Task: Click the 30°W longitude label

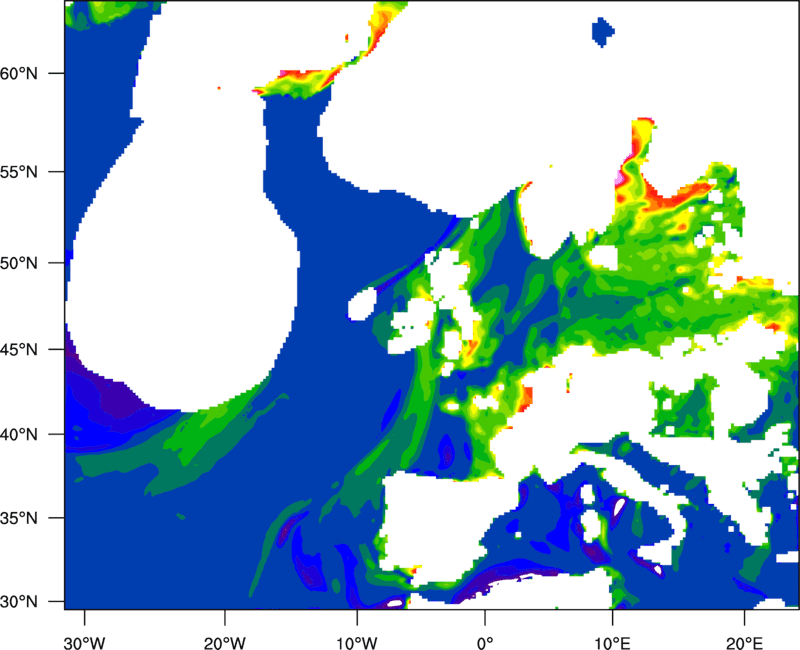Action: 85,643
